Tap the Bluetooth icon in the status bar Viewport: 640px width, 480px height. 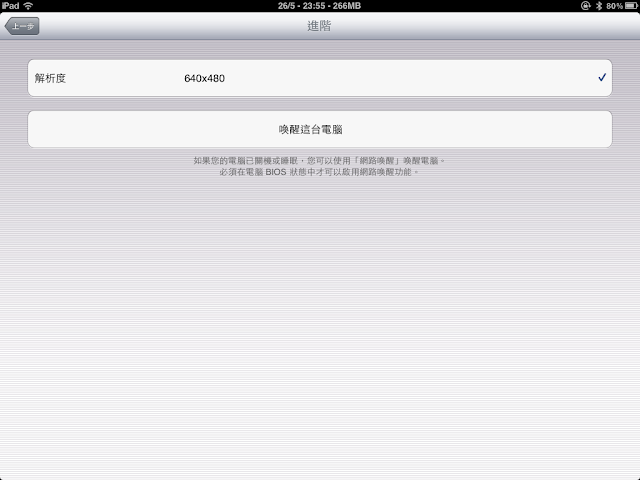click(x=599, y=6)
